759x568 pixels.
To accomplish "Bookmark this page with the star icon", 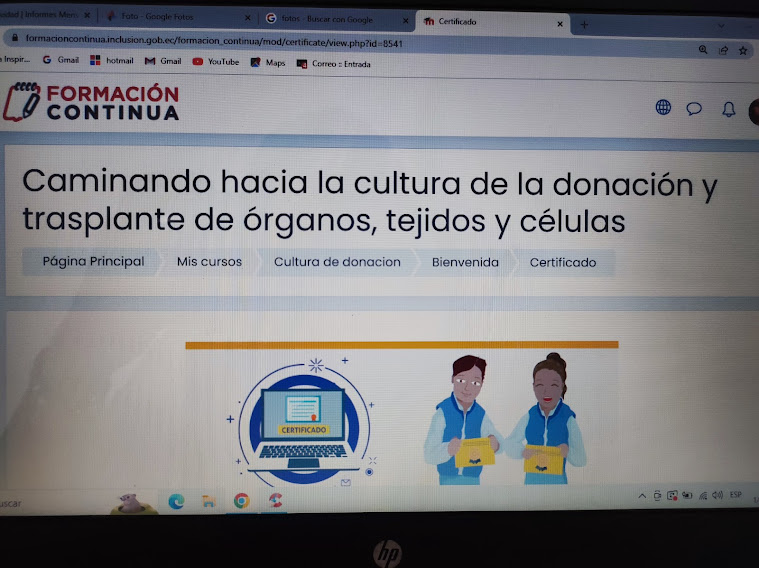I will click(x=743, y=49).
